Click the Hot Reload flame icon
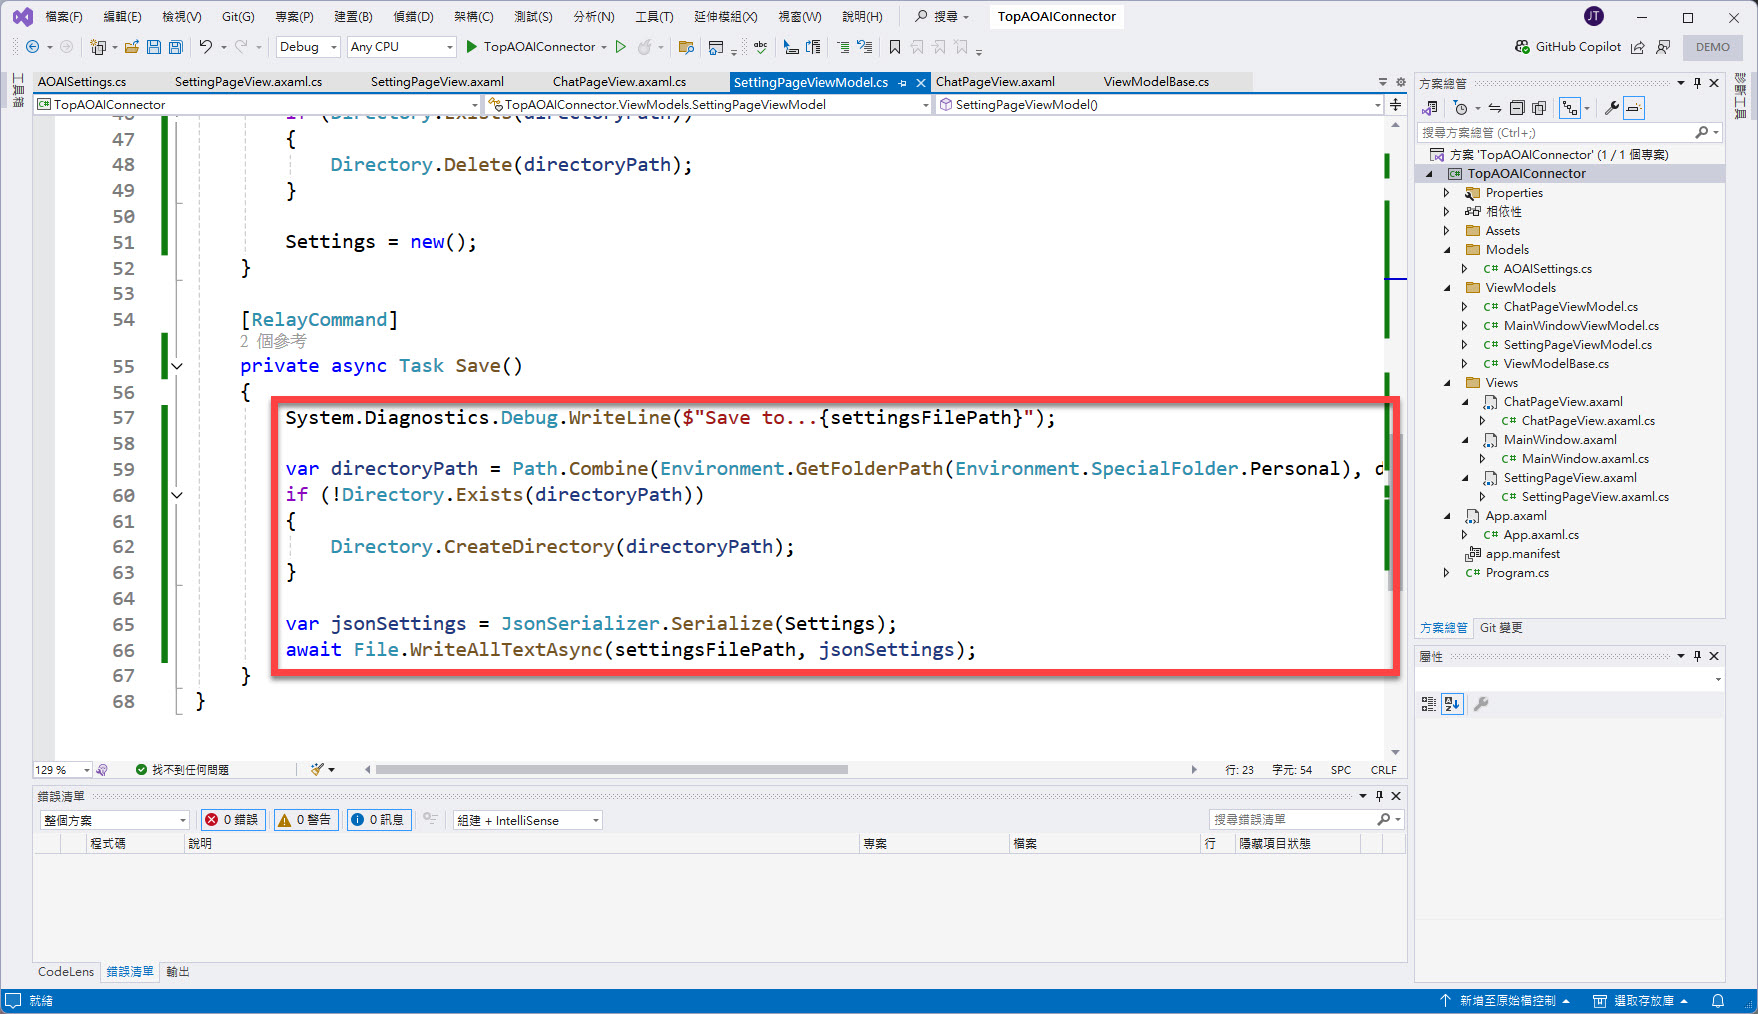This screenshot has width=1758, height=1014. [x=645, y=47]
